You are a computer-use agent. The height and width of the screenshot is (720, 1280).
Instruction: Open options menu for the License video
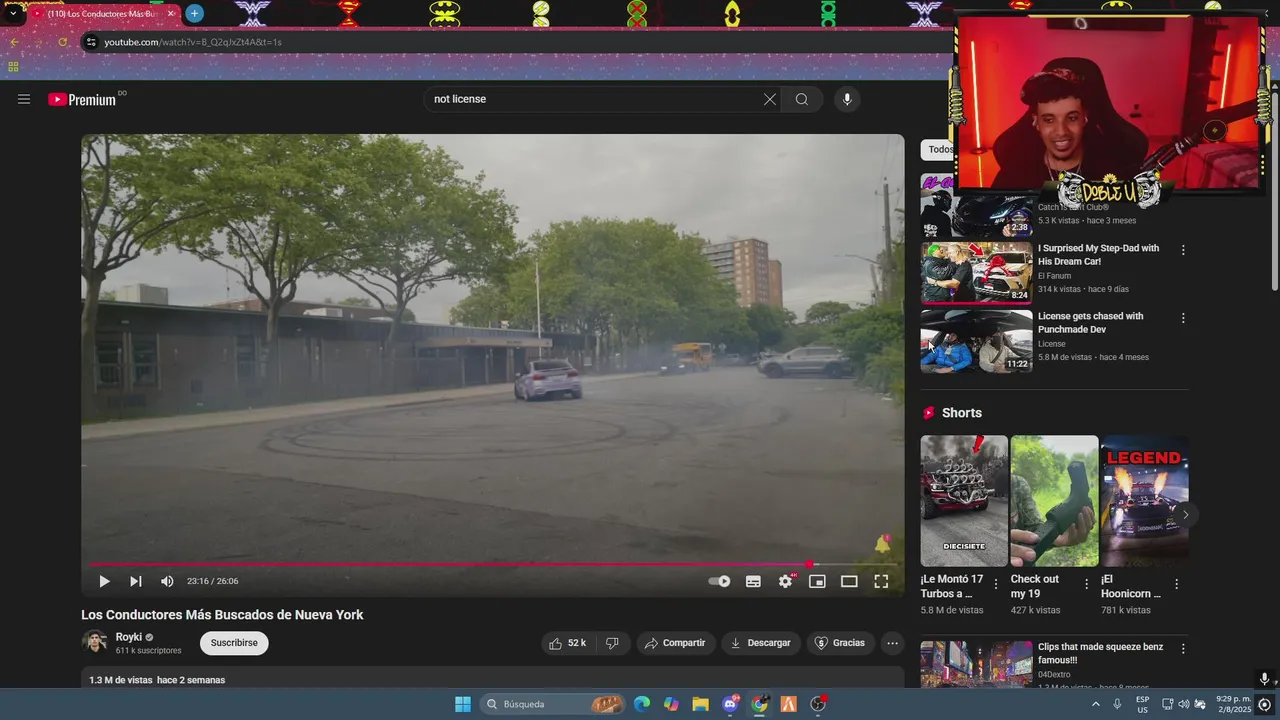[x=1183, y=318]
